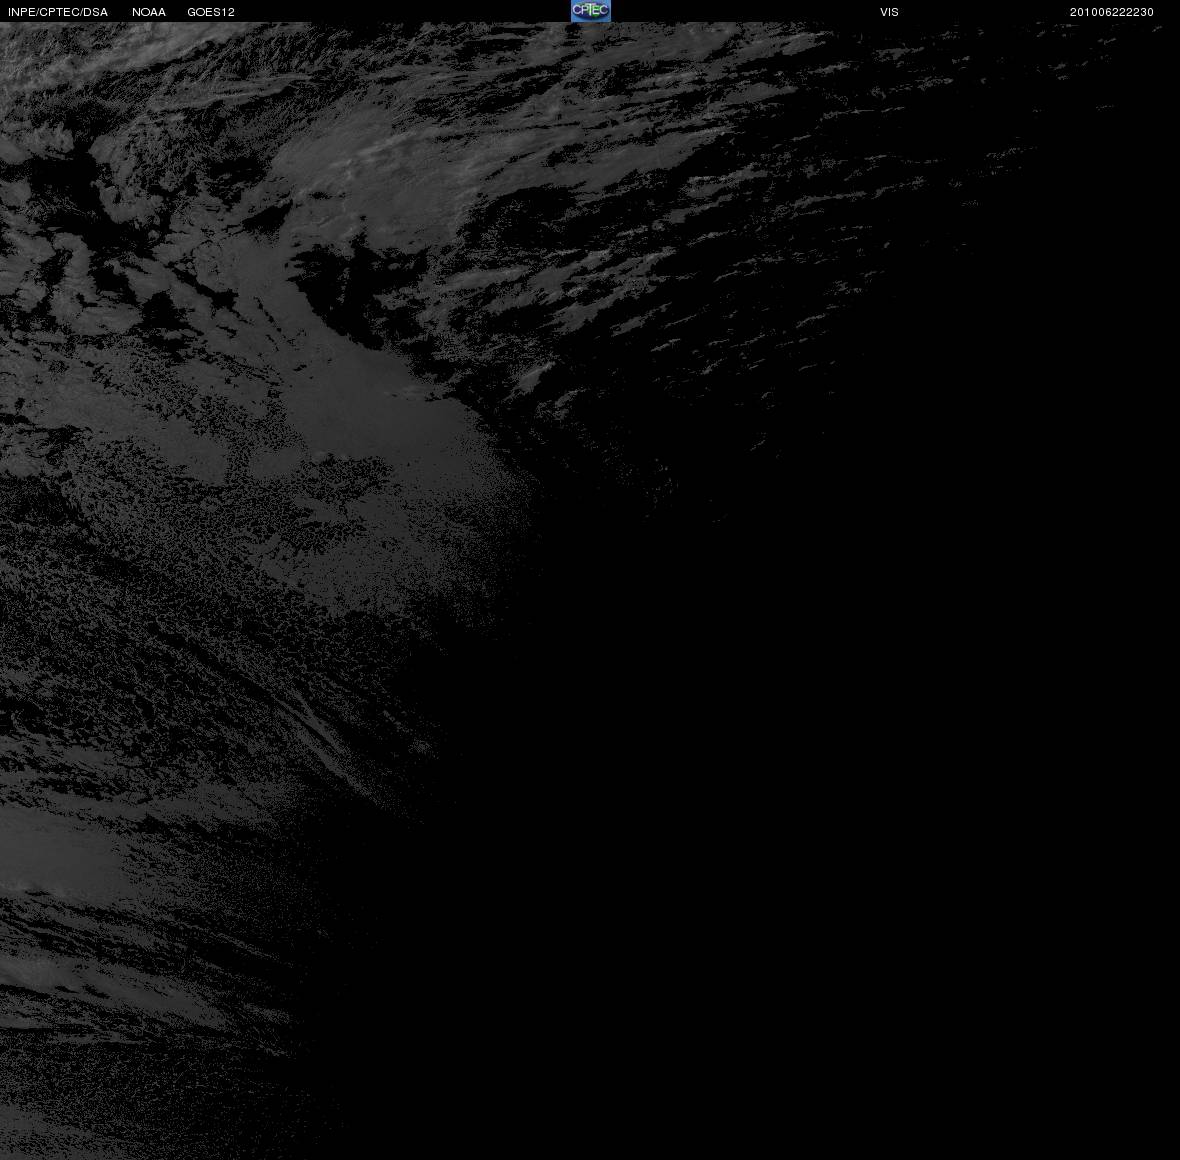Click the empty header area between logo and VIS
The width and height of the screenshot is (1180, 1160).
[x=745, y=11]
